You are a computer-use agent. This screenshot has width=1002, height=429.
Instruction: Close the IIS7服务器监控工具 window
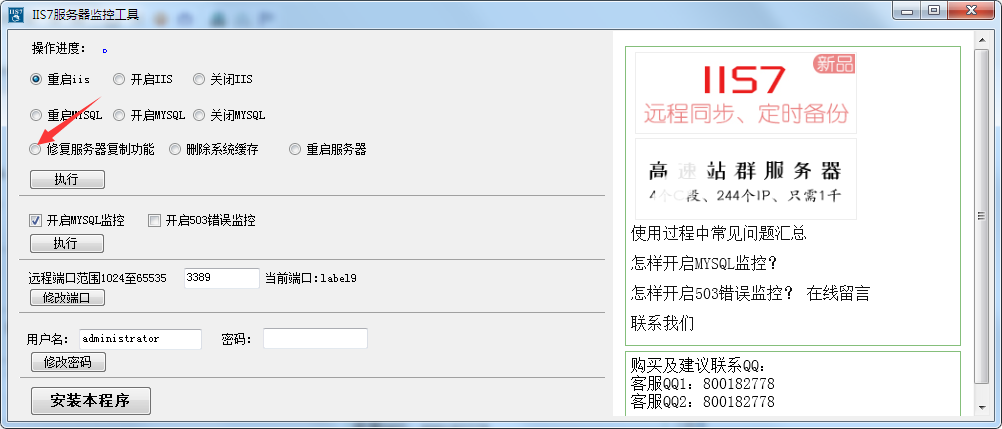[x=971, y=10]
